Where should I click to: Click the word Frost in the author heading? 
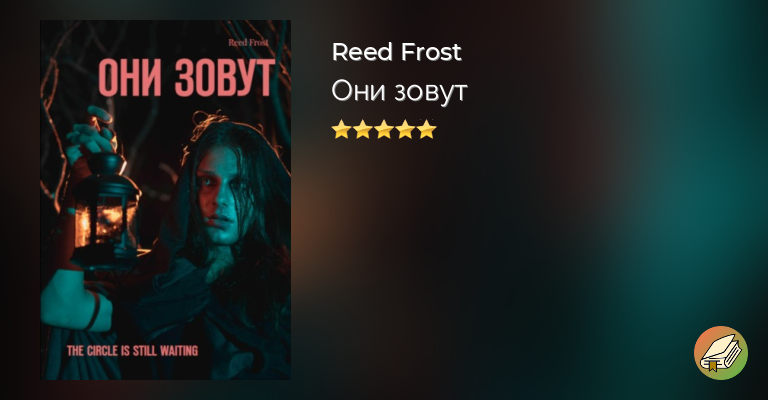point(431,52)
